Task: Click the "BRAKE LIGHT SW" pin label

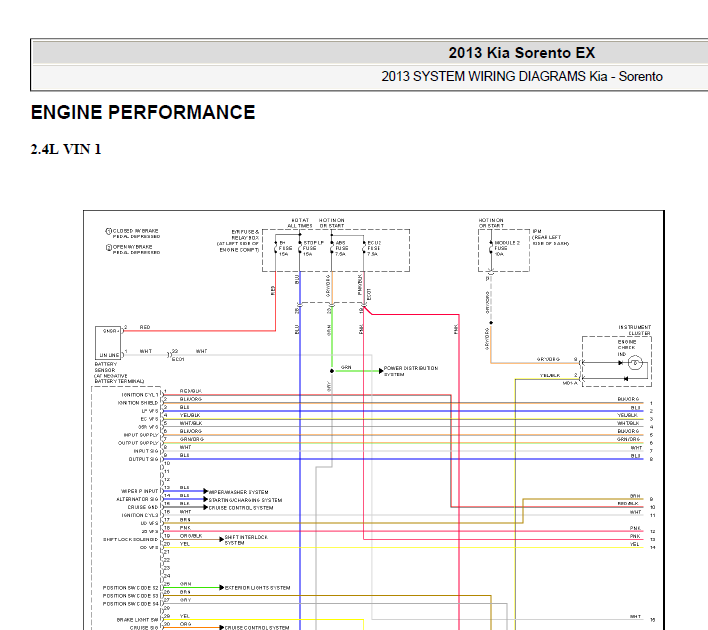Action: (138, 620)
